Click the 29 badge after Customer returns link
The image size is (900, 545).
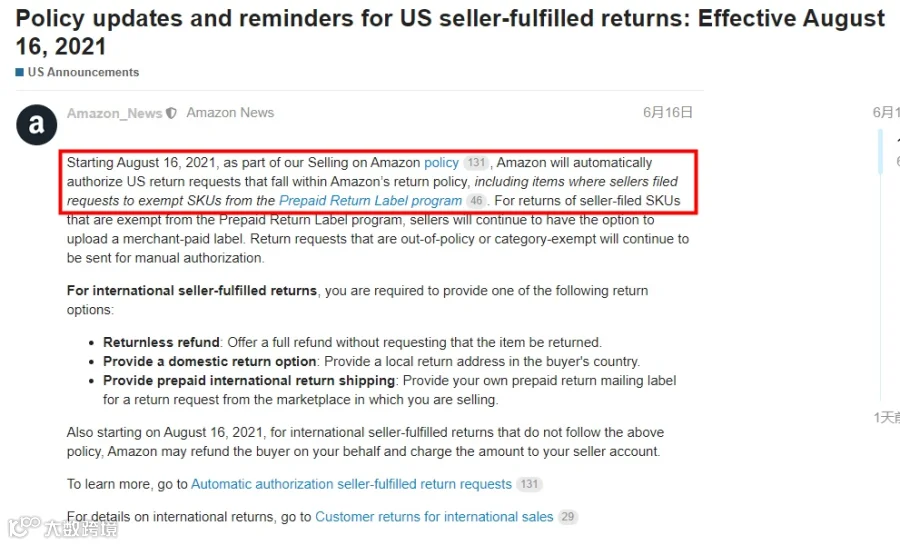pyautogui.click(x=568, y=517)
